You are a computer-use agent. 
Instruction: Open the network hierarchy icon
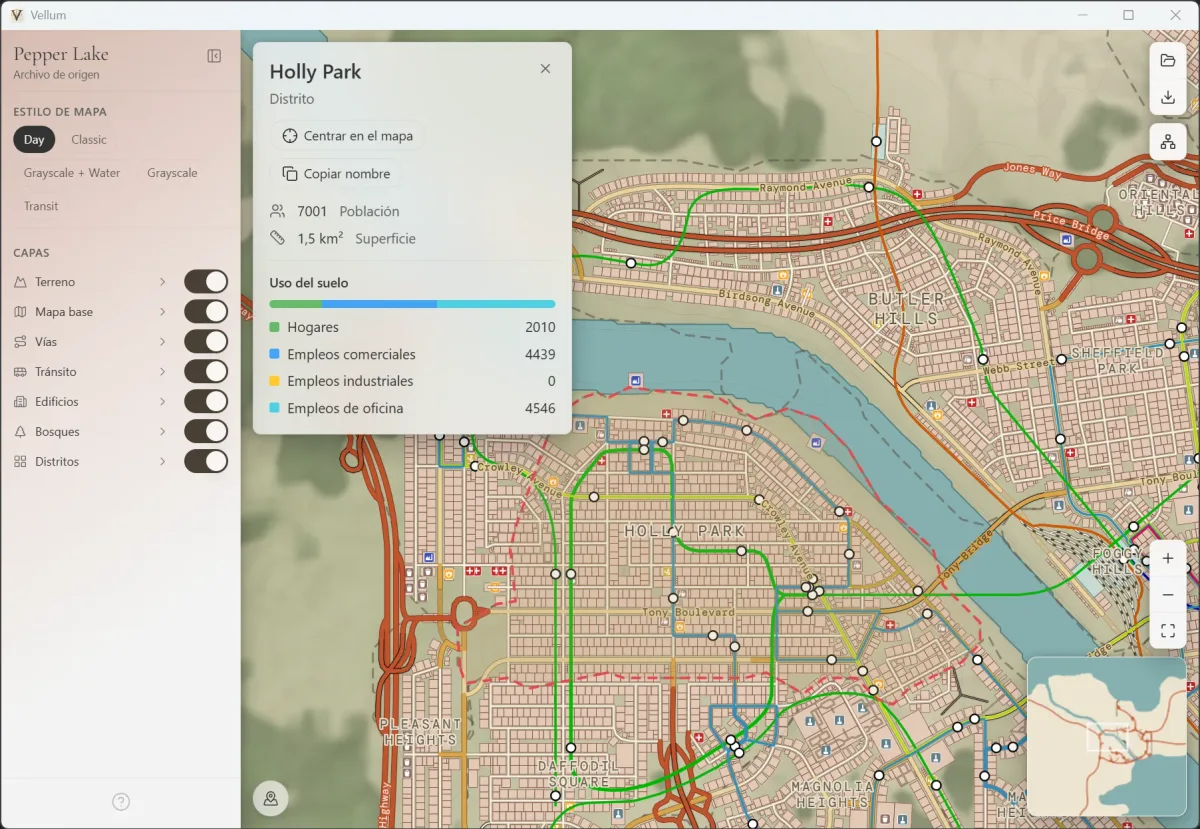[1168, 142]
